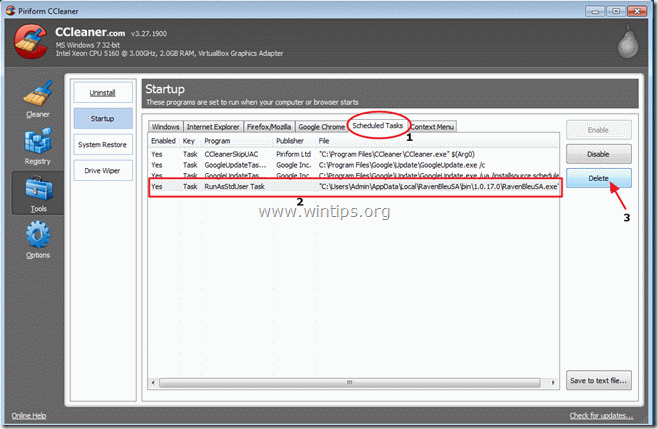Viewport: 658px width, 429px height.
Task: Switch to the Context Menu tab
Action: pos(432,127)
